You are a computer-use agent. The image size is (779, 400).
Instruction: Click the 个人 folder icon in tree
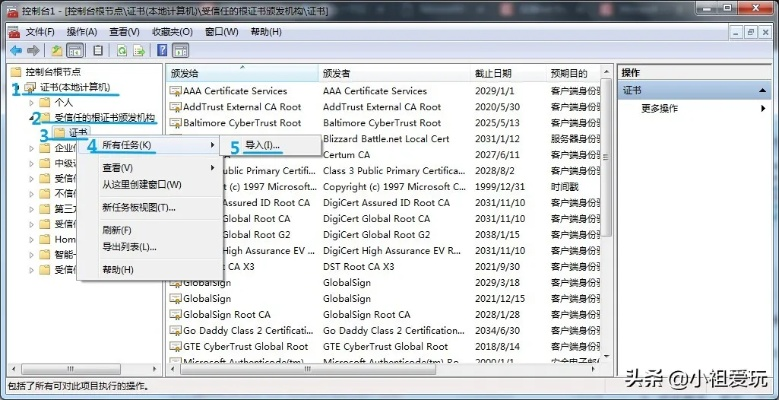pyautogui.click(x=45, y=103)
